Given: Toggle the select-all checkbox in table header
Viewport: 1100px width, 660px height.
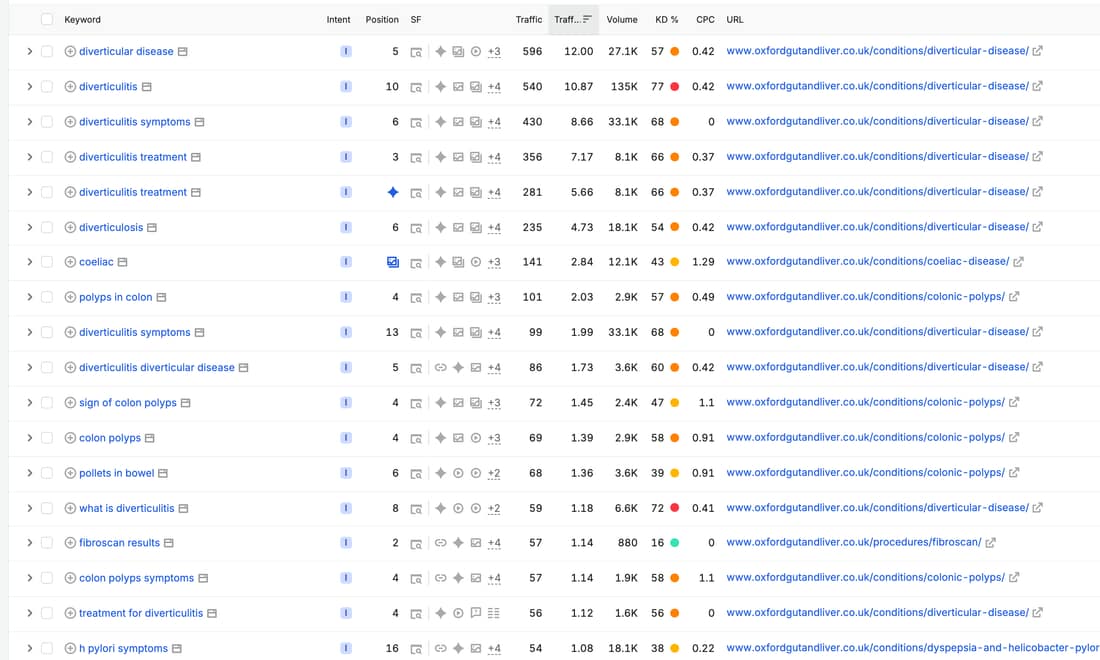Looking at the screenshot, I should (x=47, y=20).
